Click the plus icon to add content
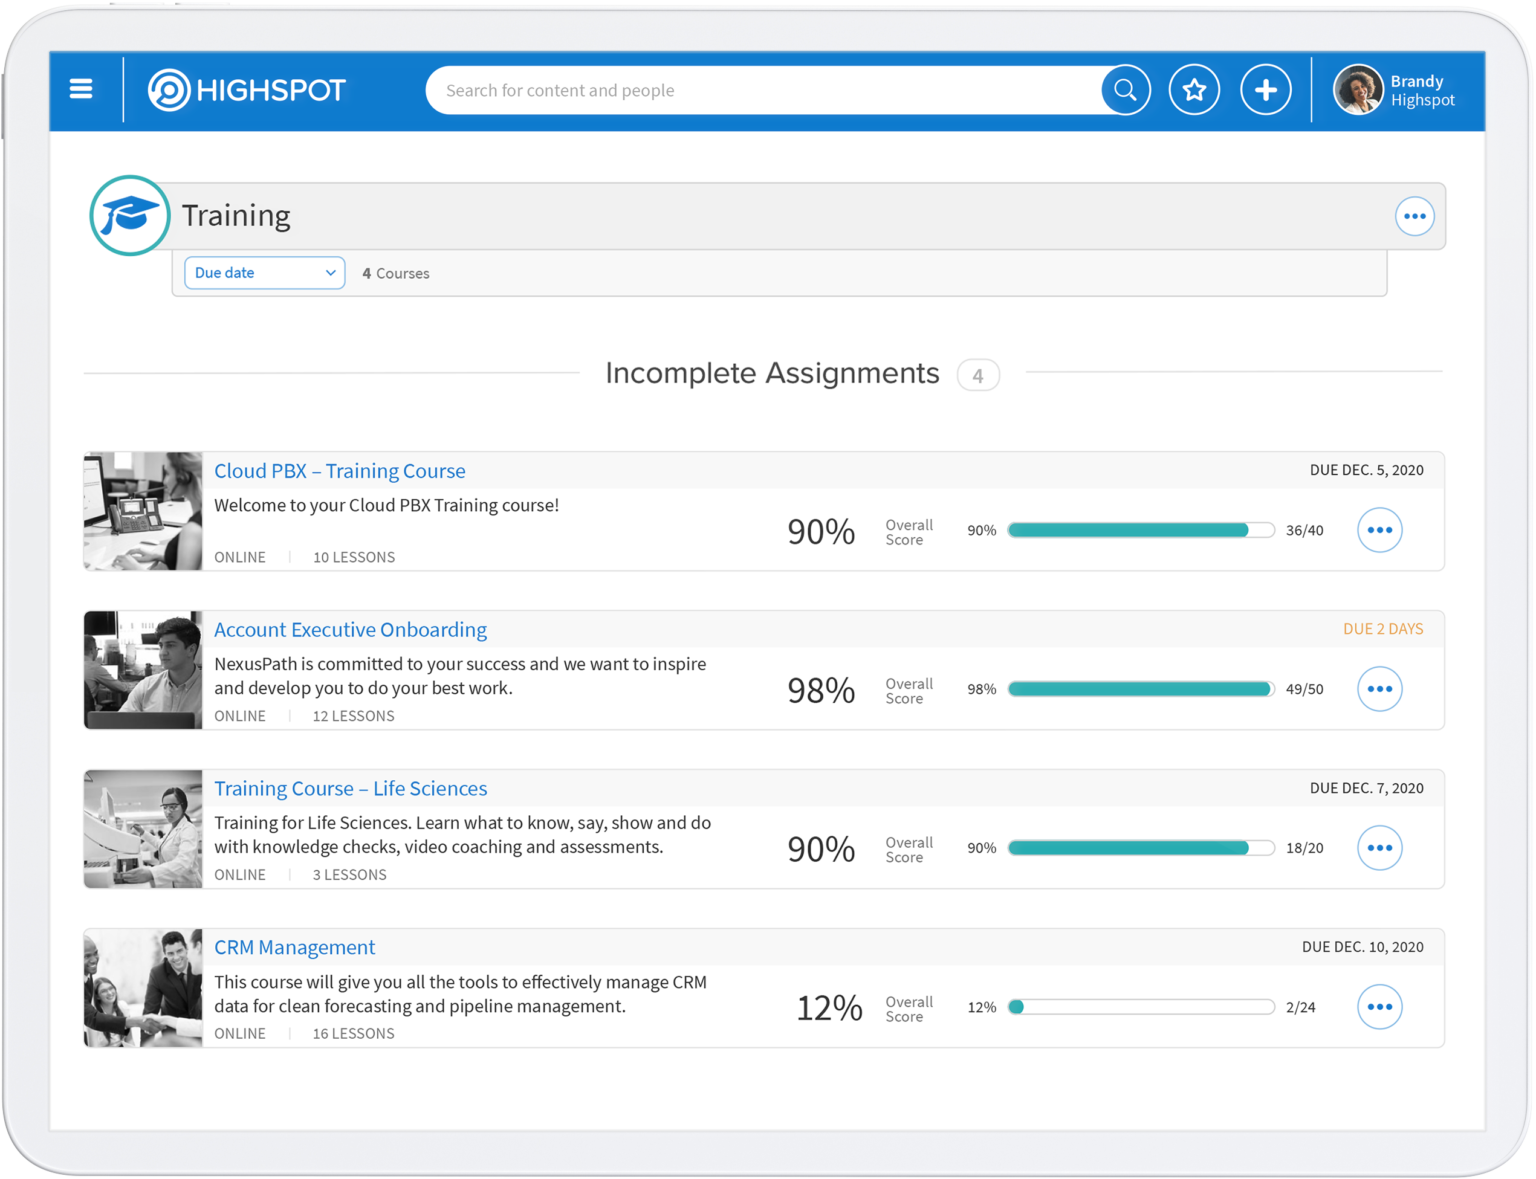The height and width of the screenshot is (1179, 1536). pos(1265,90)
